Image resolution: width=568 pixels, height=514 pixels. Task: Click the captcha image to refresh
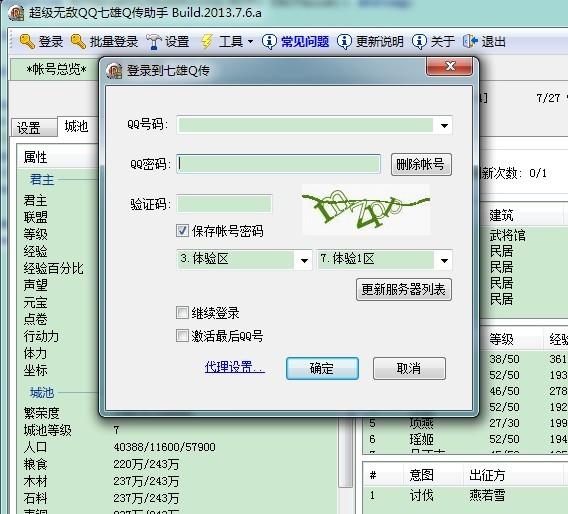(366, 210)
